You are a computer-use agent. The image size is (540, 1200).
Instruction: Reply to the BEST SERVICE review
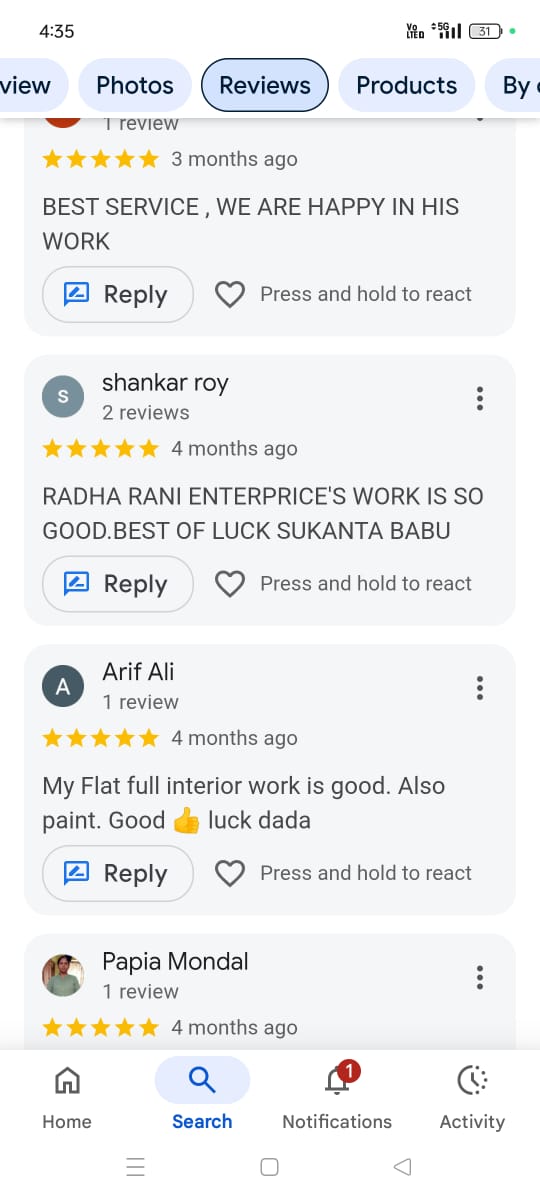pos(118,295)
